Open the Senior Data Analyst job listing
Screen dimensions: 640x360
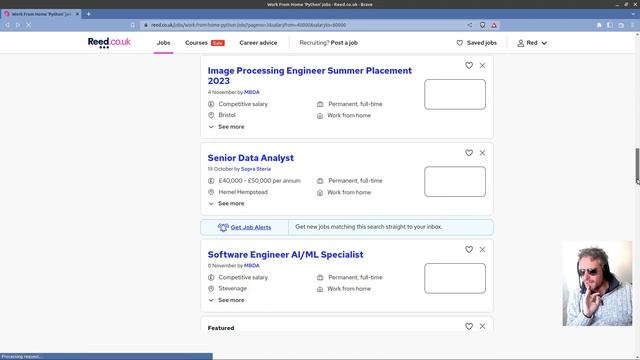[x=251, y=158]
